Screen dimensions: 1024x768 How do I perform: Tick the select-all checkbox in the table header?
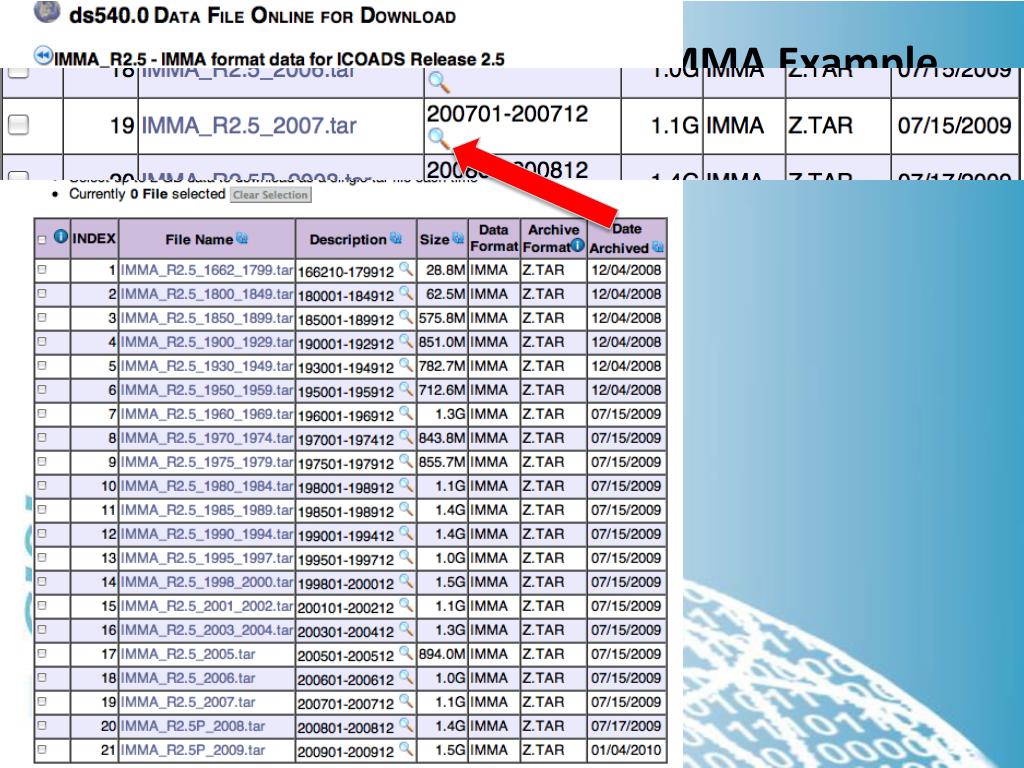point(42,240)
